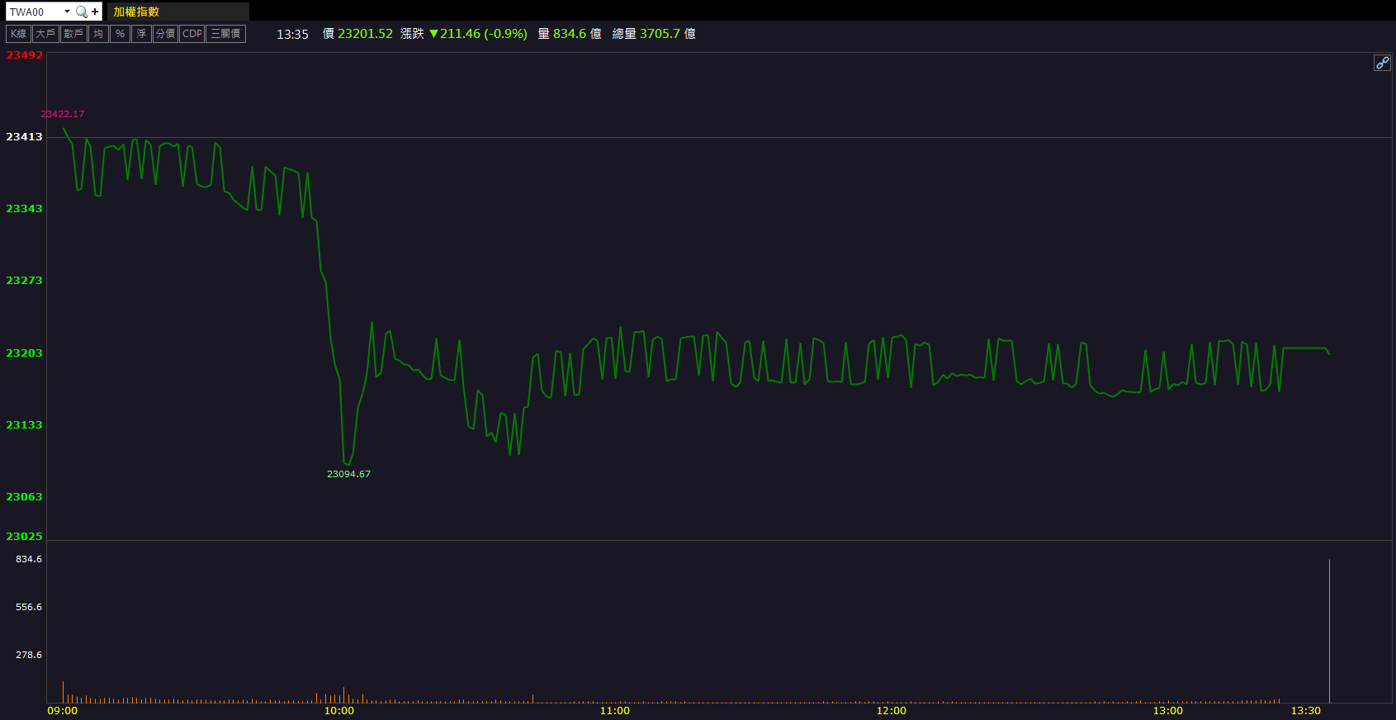Viewport: 1396px width, 720px height.
Task: Click the 加權指數 title label
Action: point(136,12)
